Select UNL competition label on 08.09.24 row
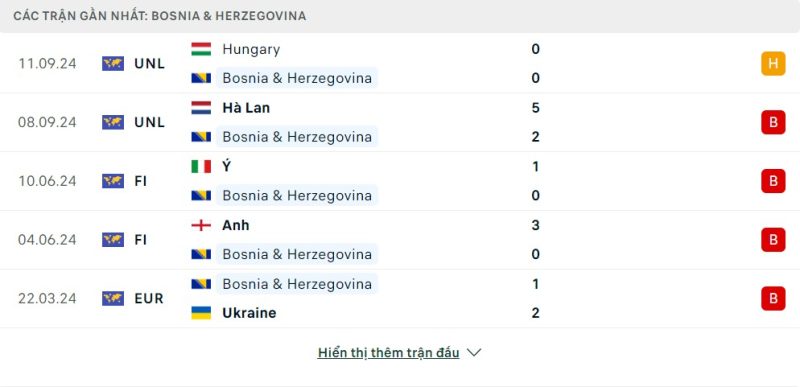 149,122
